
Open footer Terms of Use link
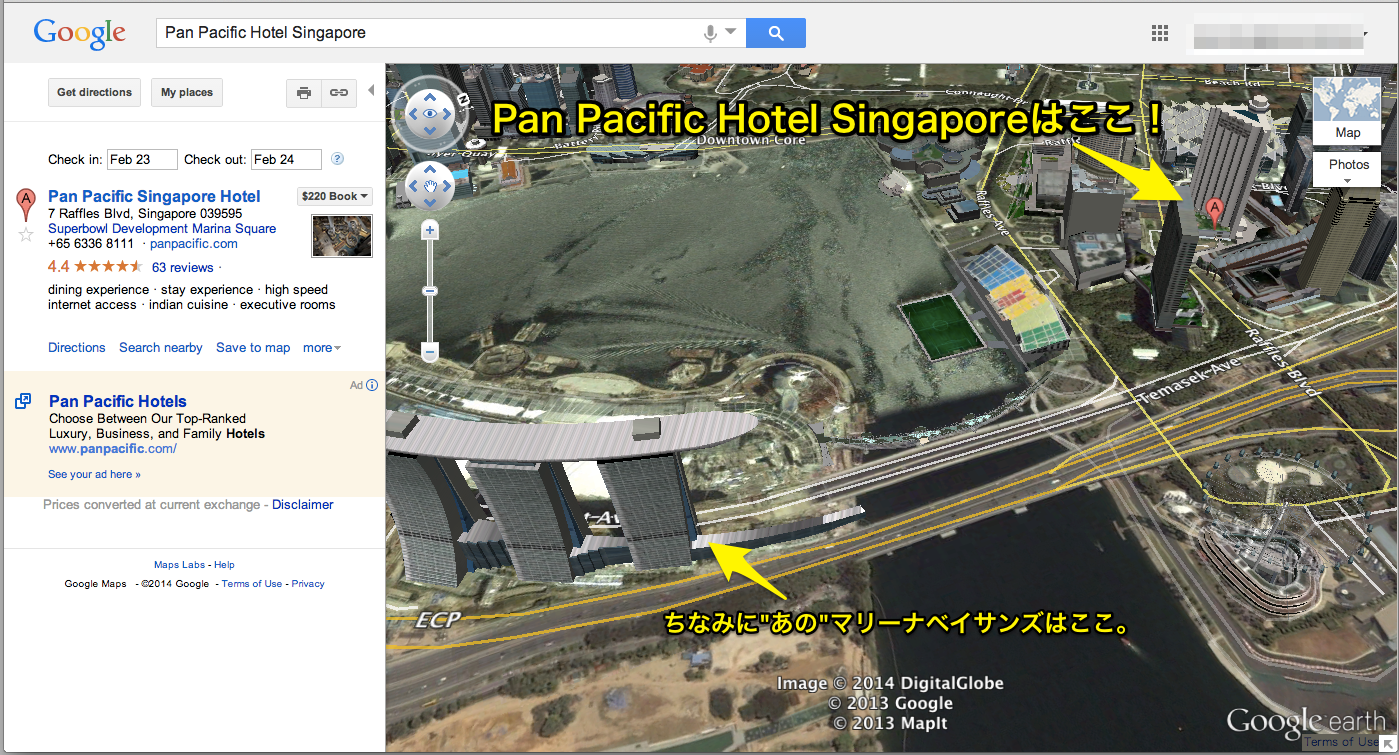(x=252, y=584)
